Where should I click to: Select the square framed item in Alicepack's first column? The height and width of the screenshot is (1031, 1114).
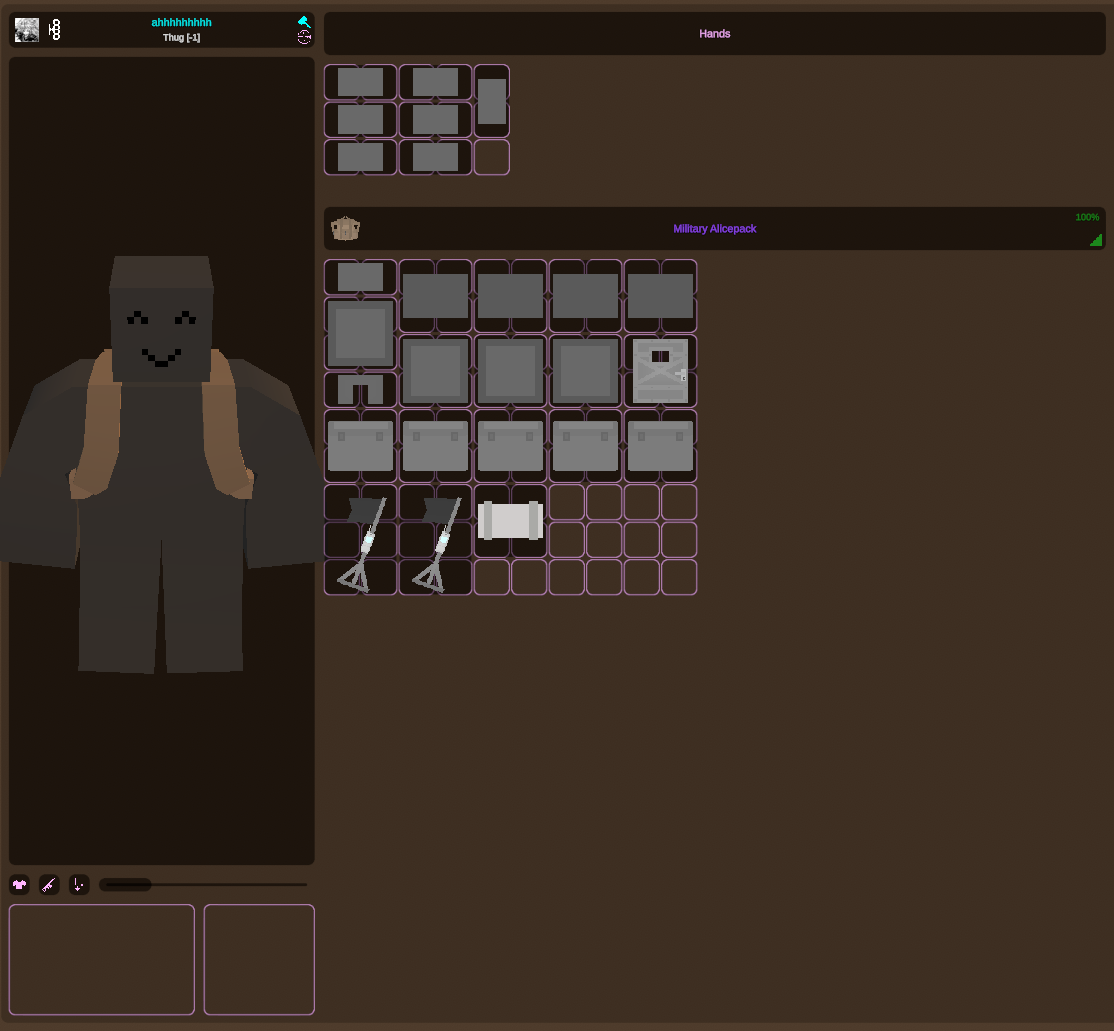click(360, 333)
